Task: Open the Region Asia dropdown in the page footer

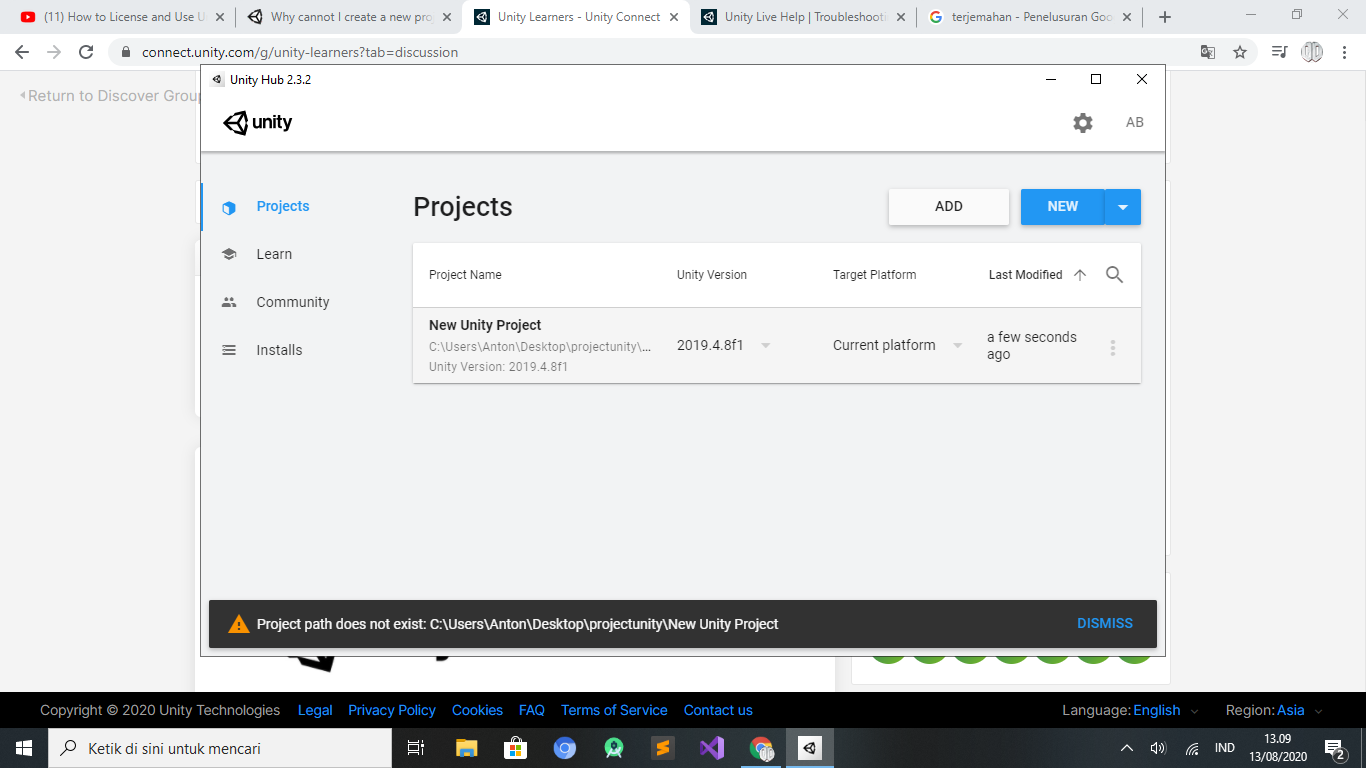Action: (1300, 710)
